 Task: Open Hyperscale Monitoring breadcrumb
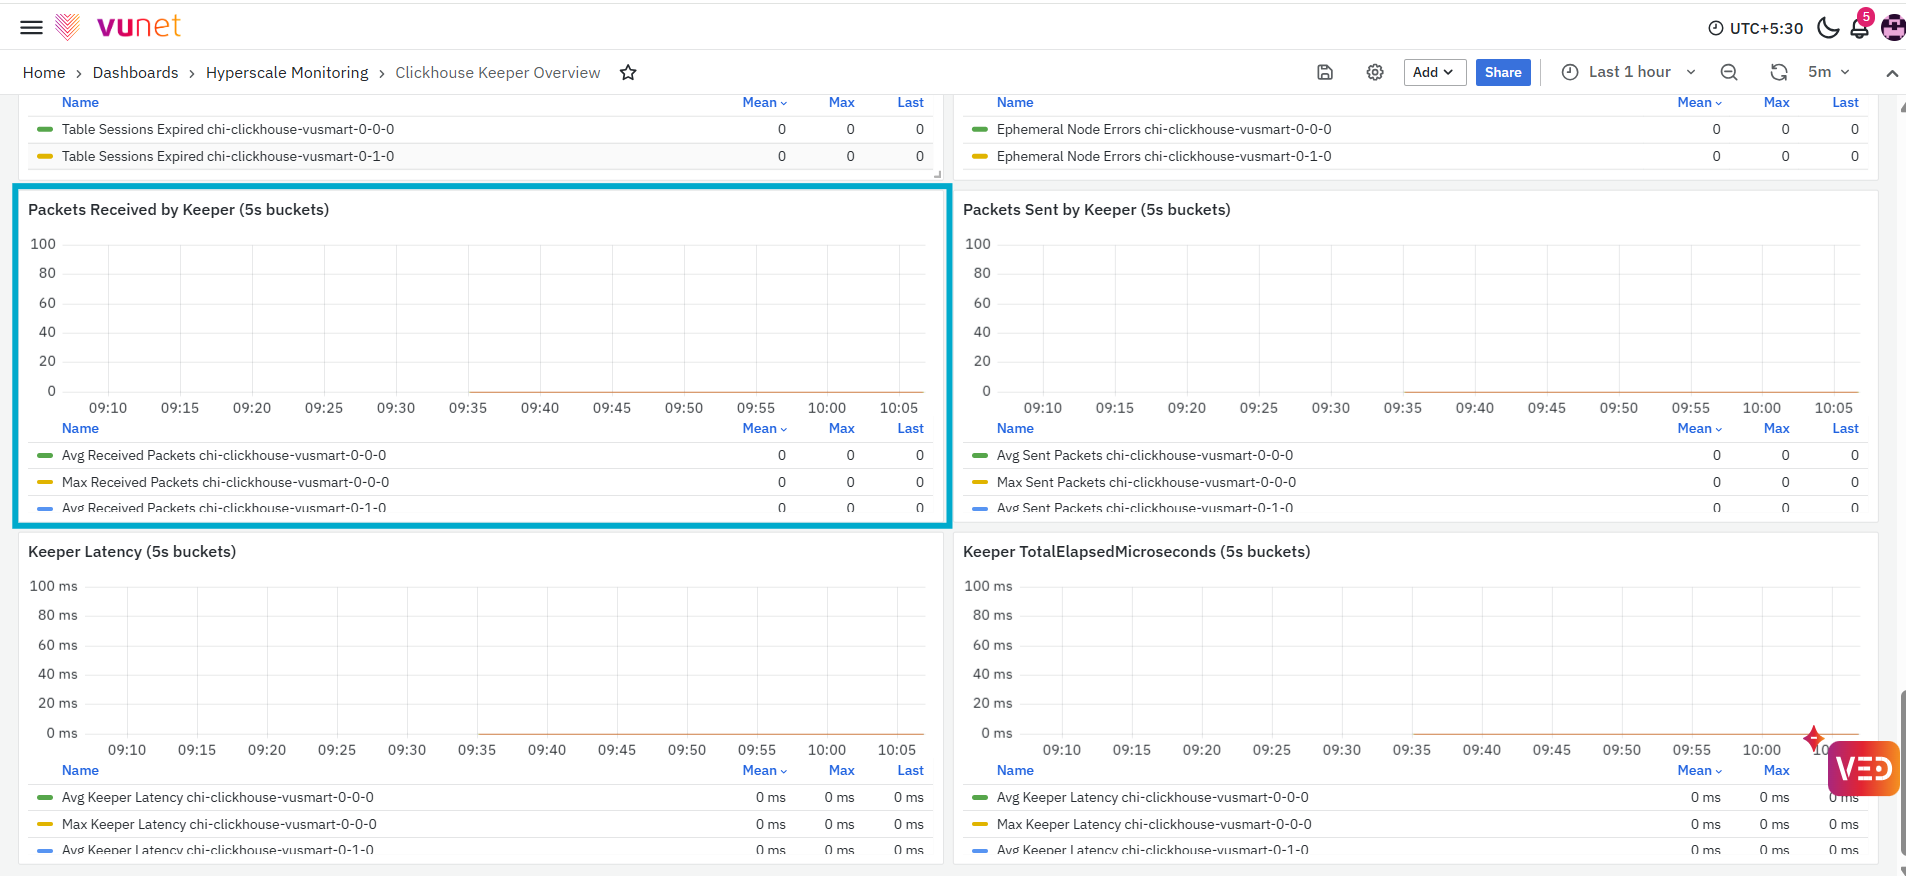(x=287, y=72)
